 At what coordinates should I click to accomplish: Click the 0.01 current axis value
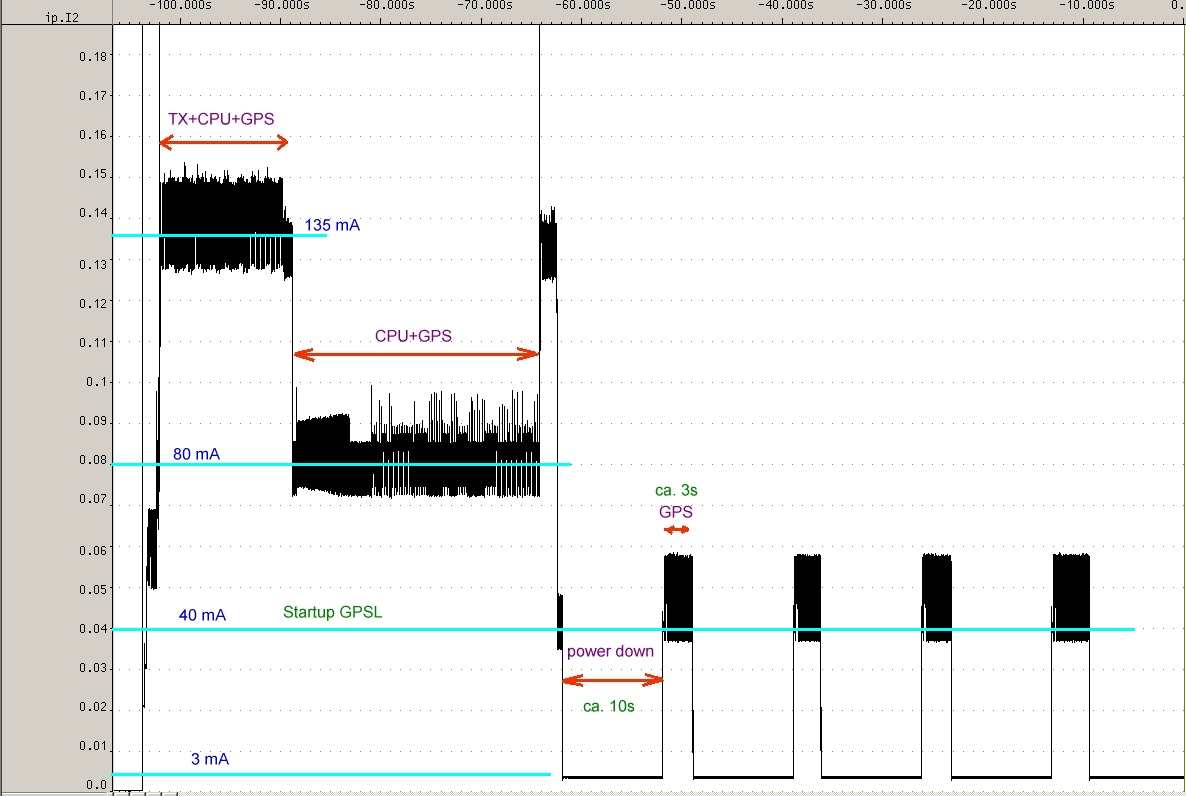[x=94, y=746]
